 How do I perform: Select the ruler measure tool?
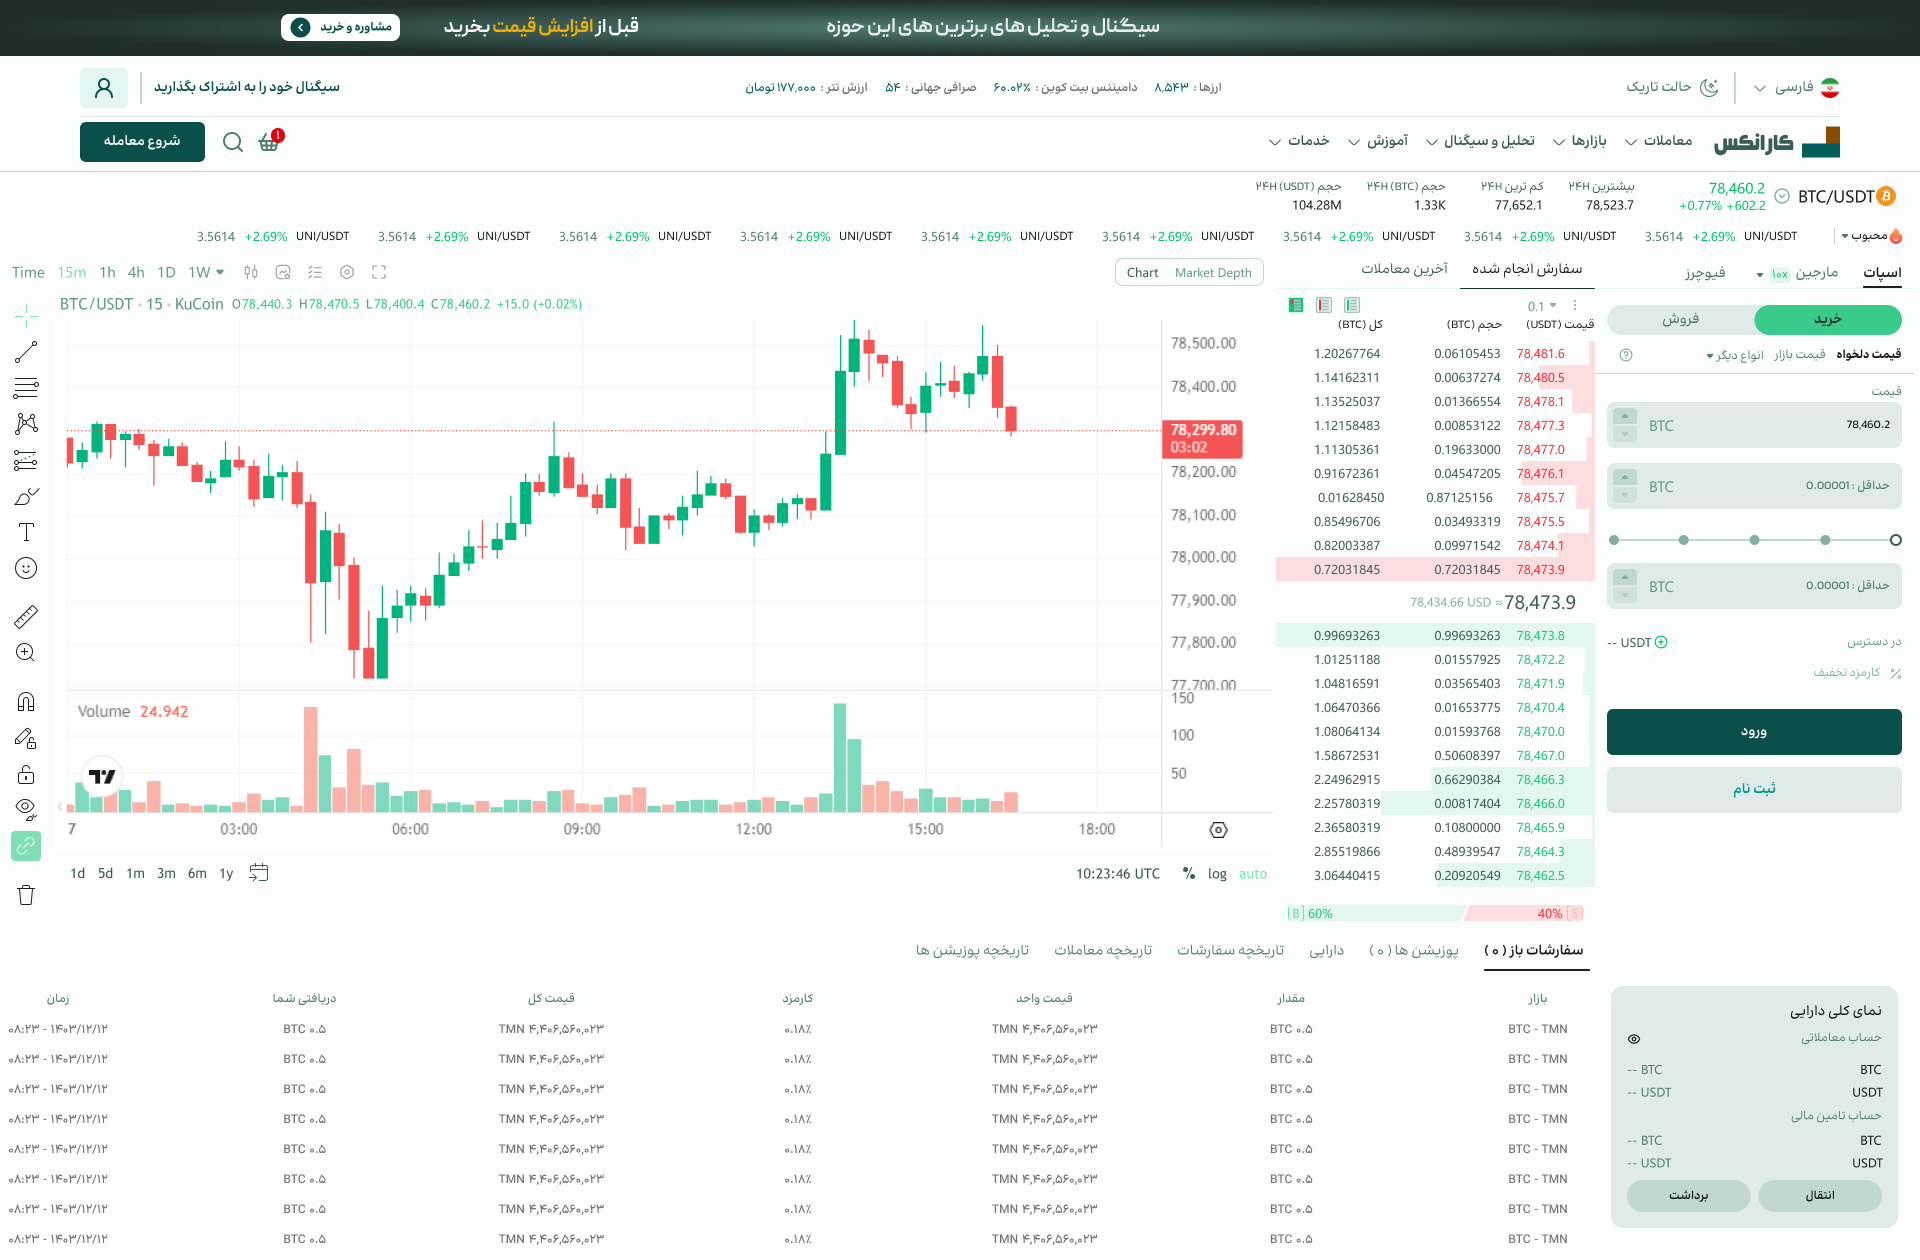coord(26,616)
